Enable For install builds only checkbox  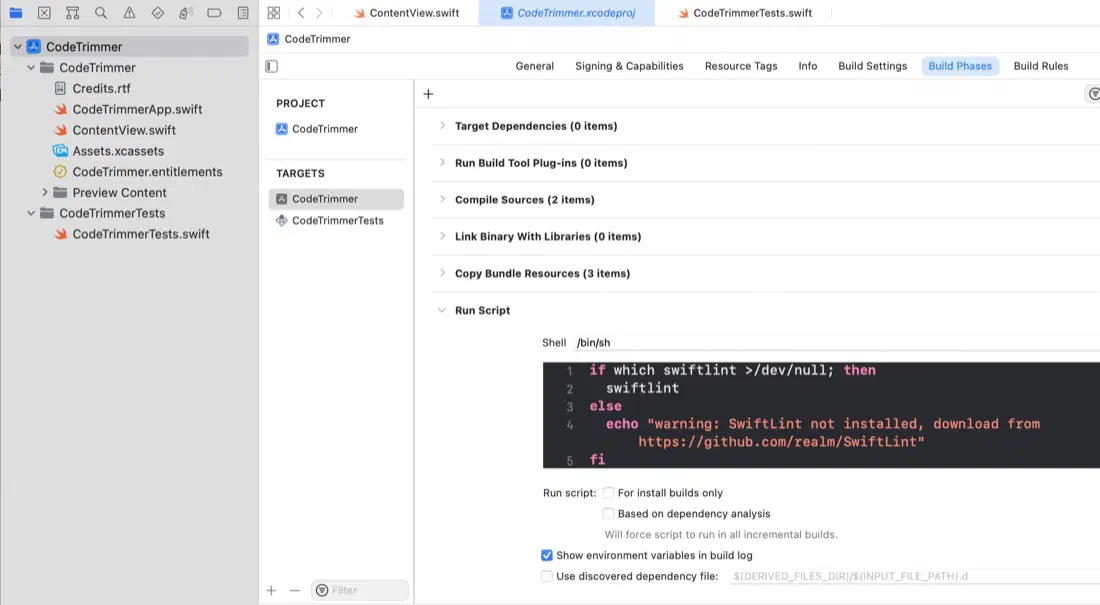click(608, 493)
